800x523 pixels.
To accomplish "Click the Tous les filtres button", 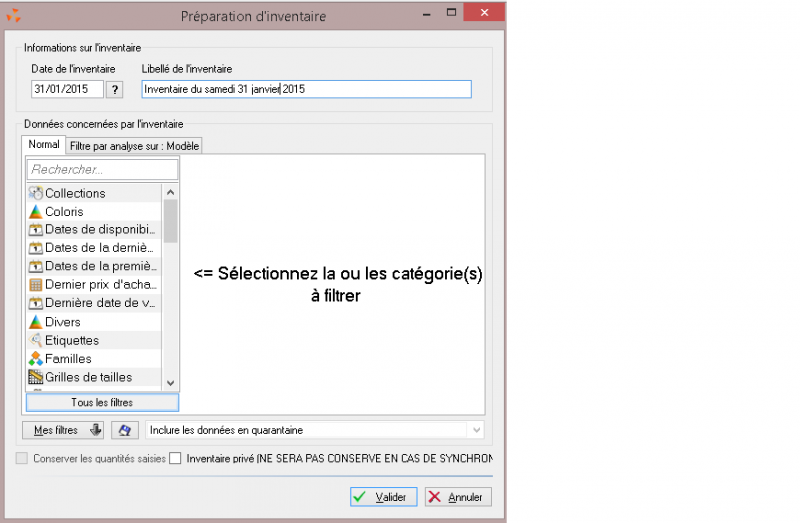I will click(102, 402).
